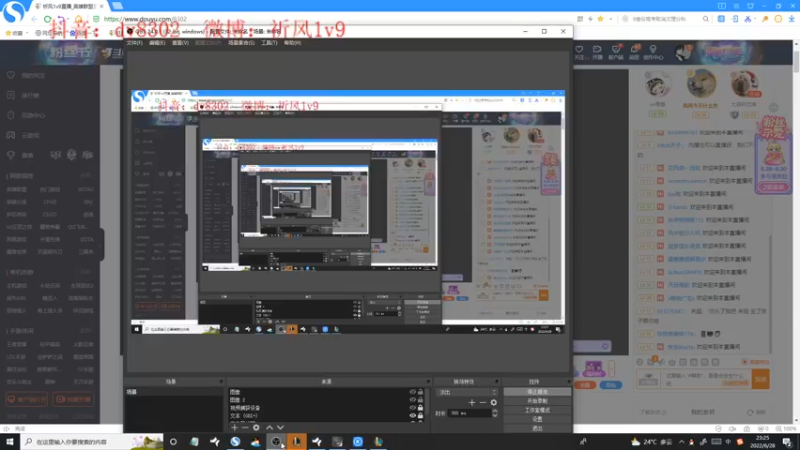Open Douyu 消息 messages icon
The image size is (800, 450).
tap(634, 52)
